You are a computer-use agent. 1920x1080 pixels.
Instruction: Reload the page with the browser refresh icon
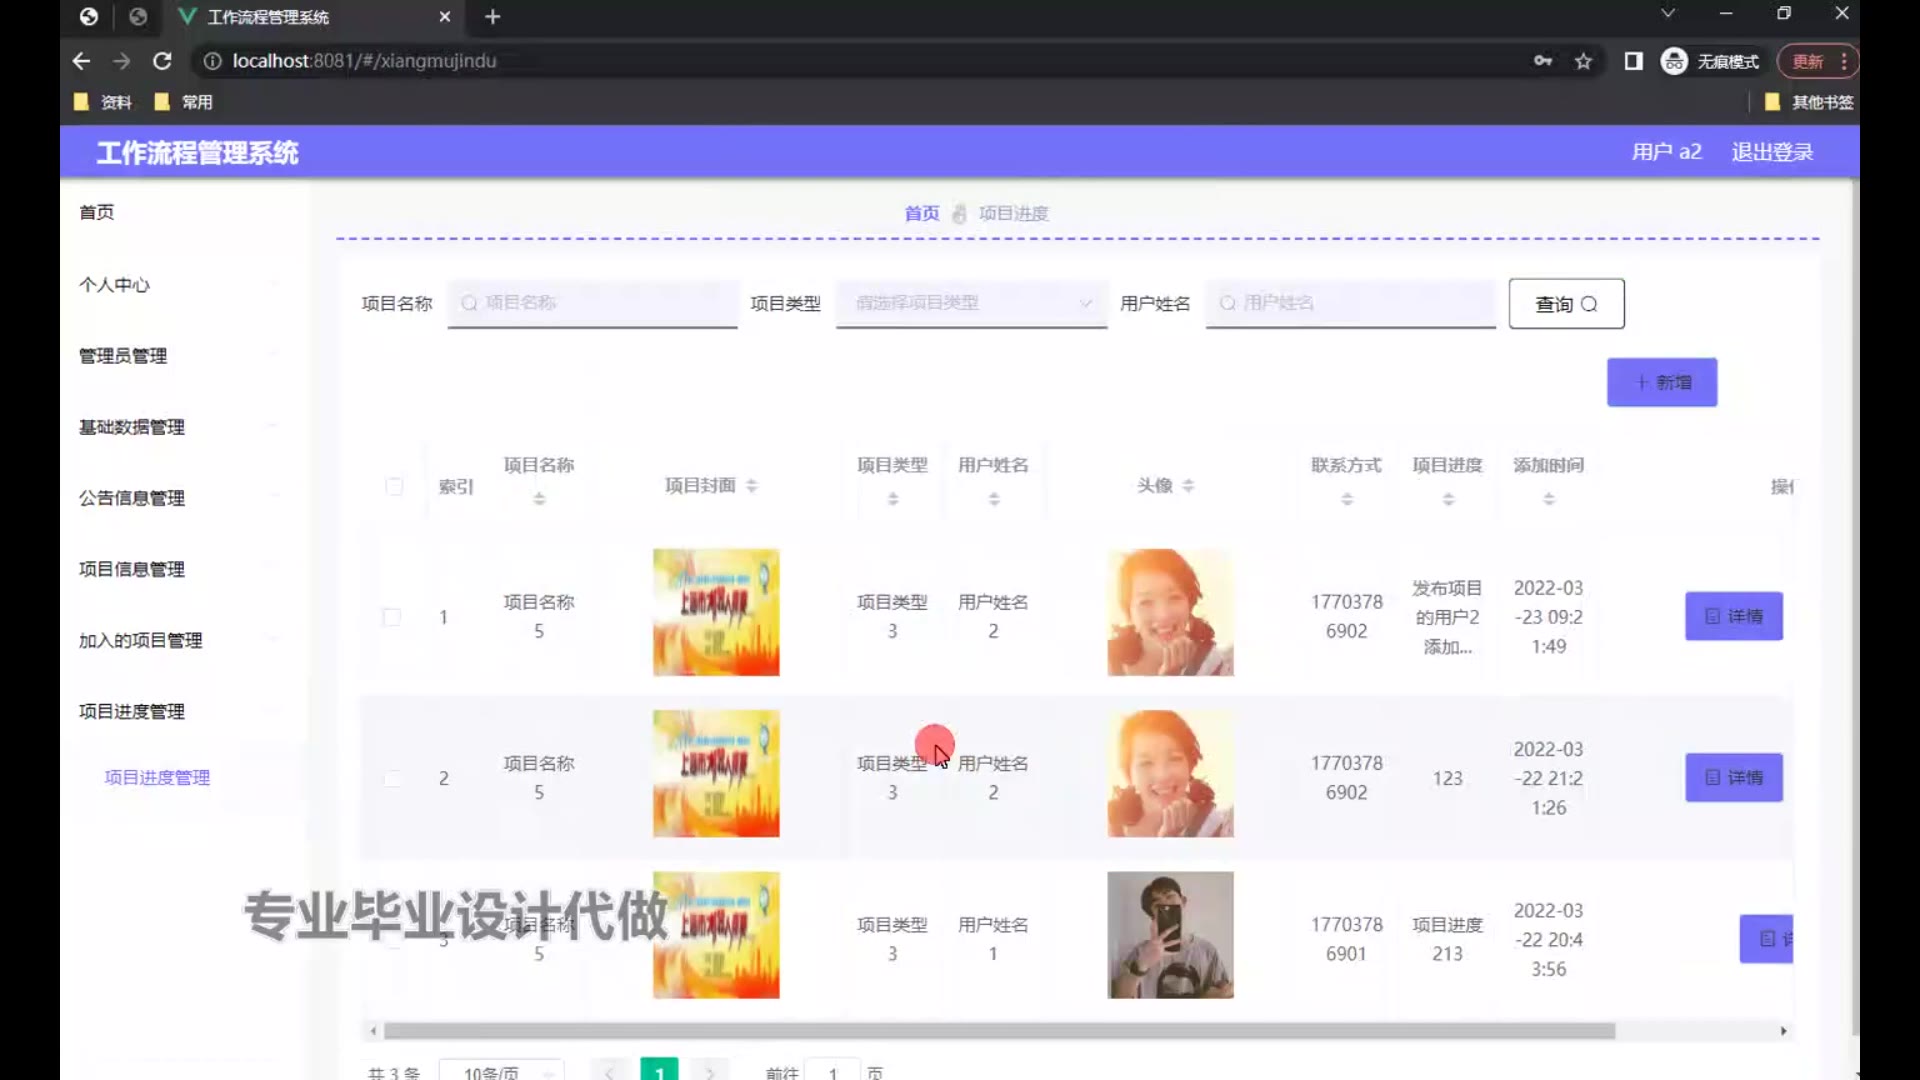(x=162, y=61)
